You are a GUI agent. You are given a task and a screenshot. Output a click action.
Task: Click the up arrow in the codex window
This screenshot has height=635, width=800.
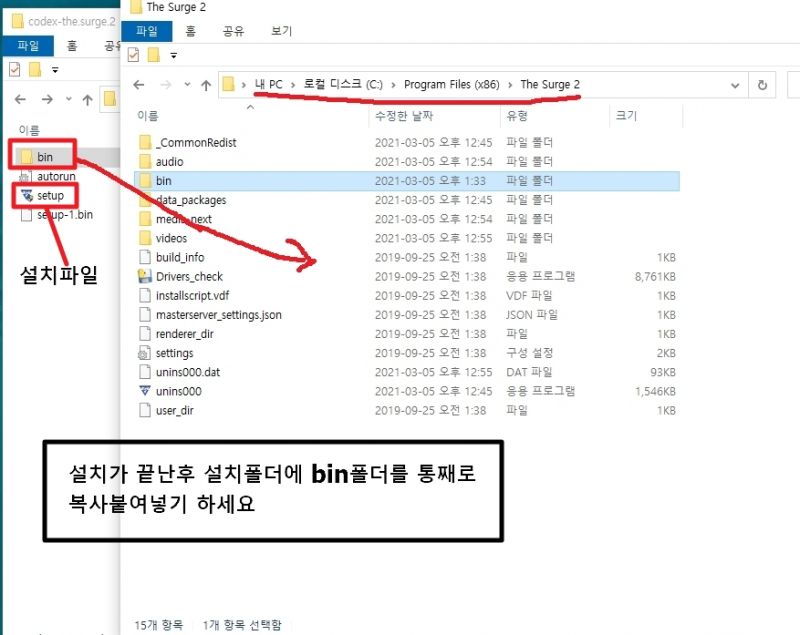pyautogui.click(x=88, y=99)
